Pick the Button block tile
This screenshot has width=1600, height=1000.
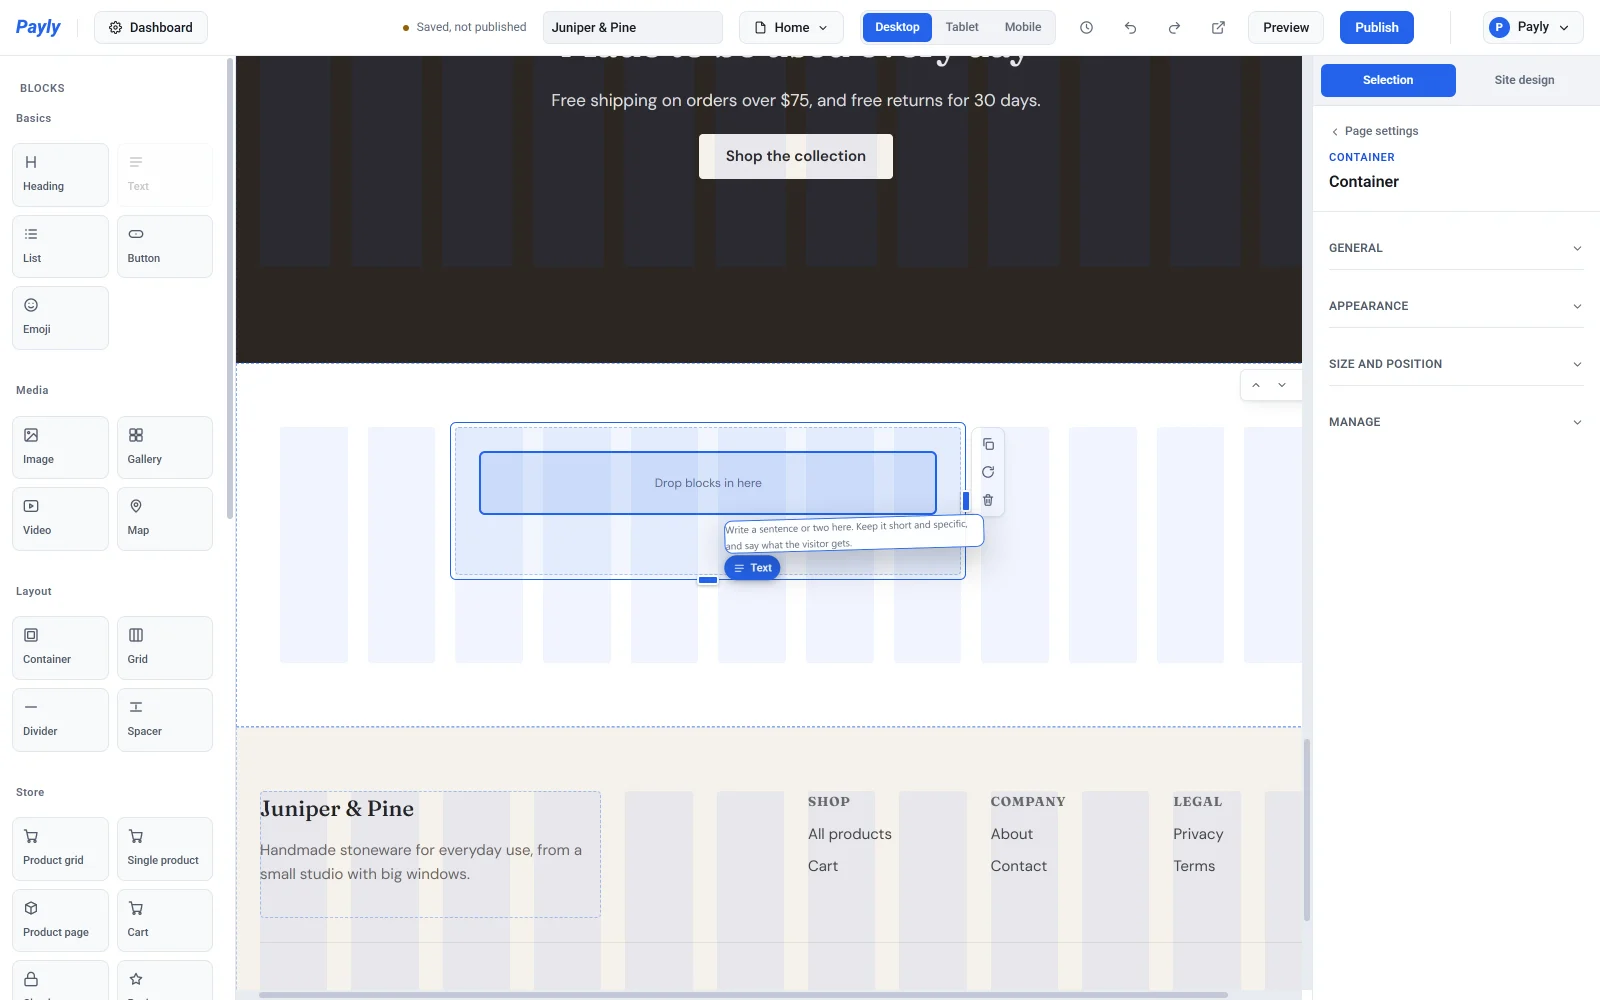click(165, 246)
